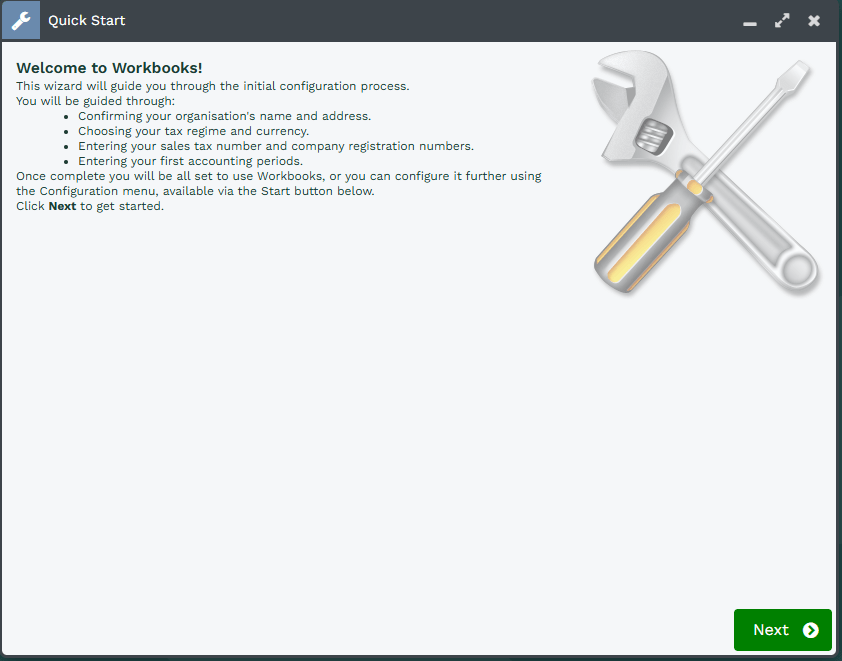
Task: Select the first accounting periods bullet
Action: [191, 161]
